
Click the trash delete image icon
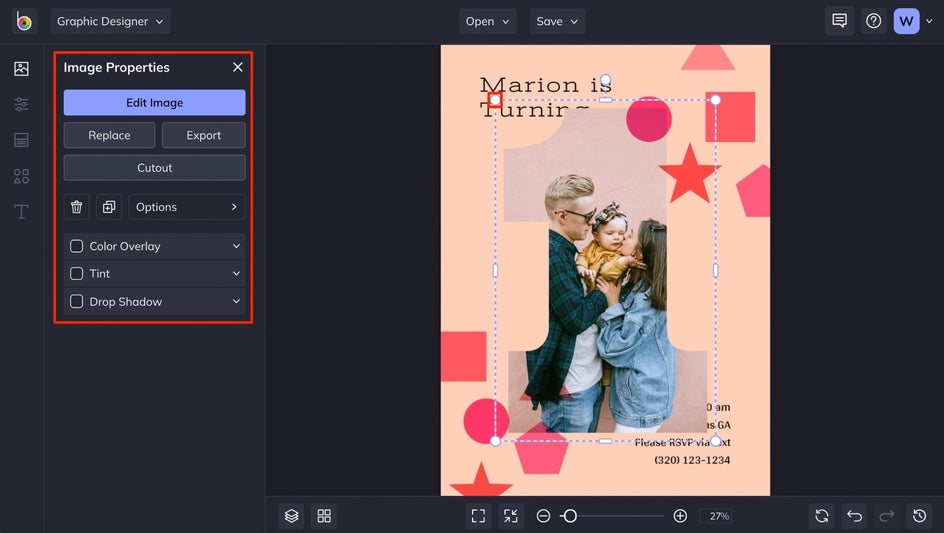(77, 207)
